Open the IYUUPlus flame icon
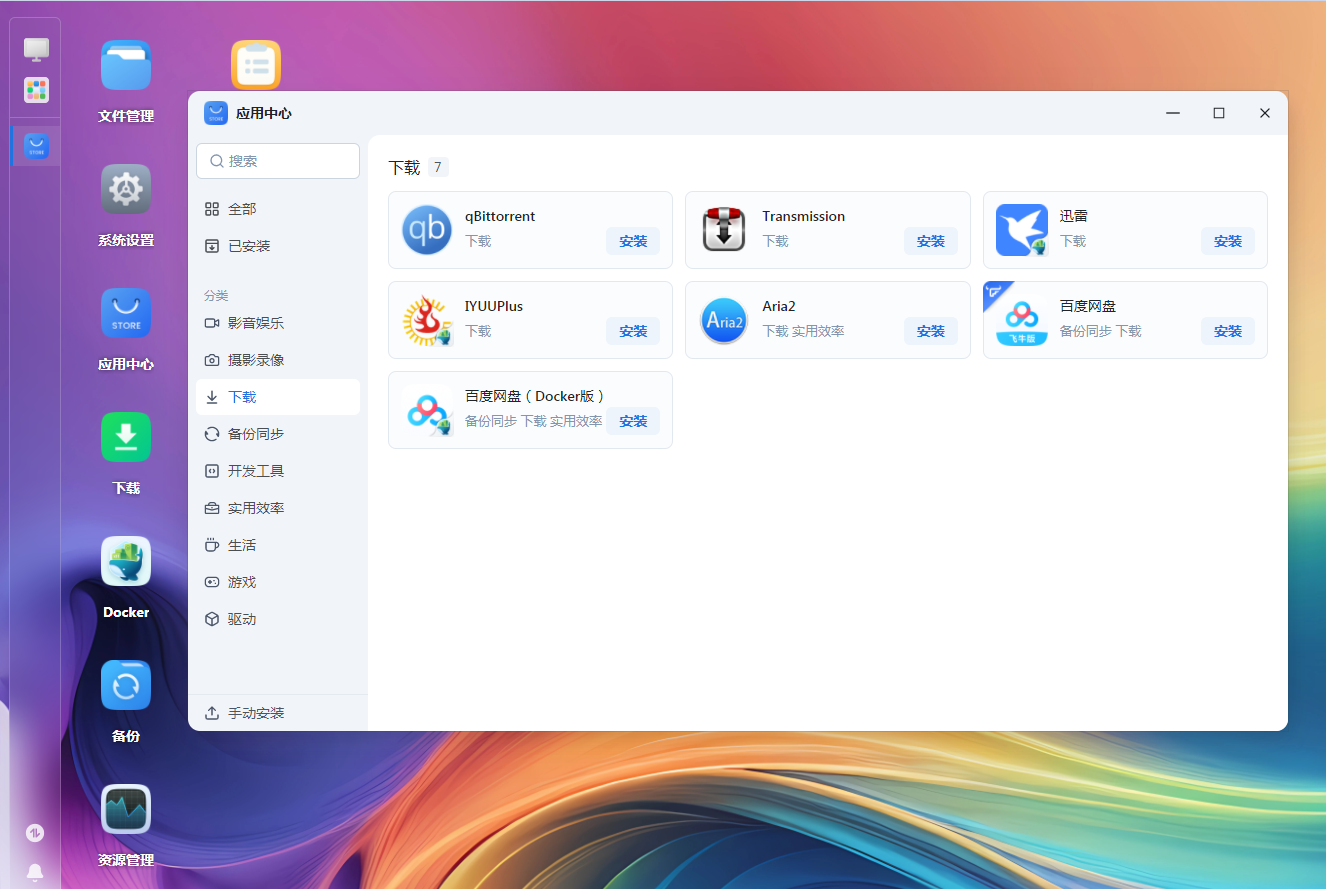Screen dimensions: 1326x889 coord(427,320)
